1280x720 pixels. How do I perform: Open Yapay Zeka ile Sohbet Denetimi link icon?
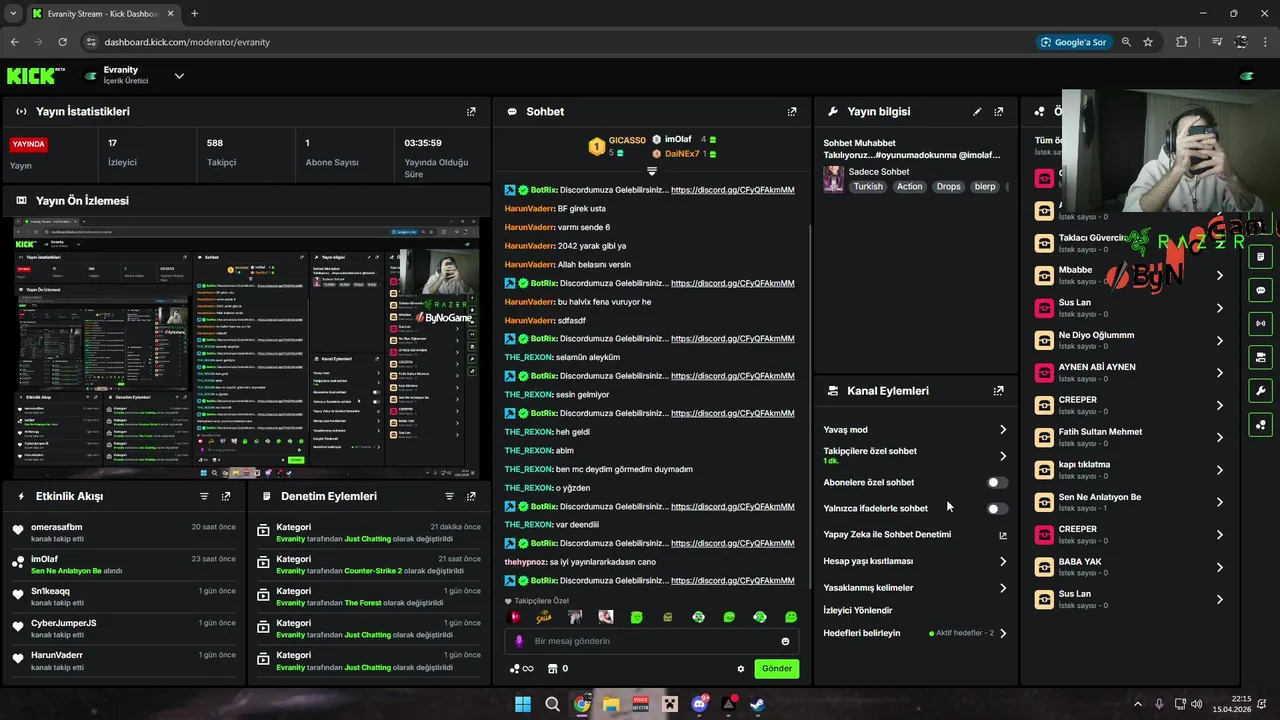pos(1003,535)
